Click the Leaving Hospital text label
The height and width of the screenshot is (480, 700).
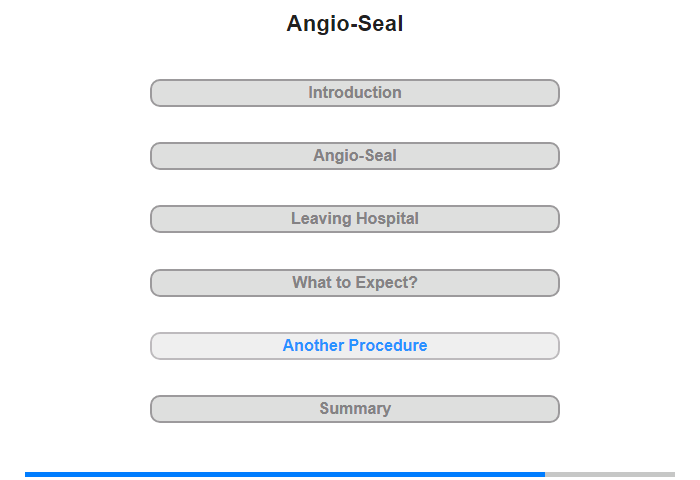(x=355, y=219)
